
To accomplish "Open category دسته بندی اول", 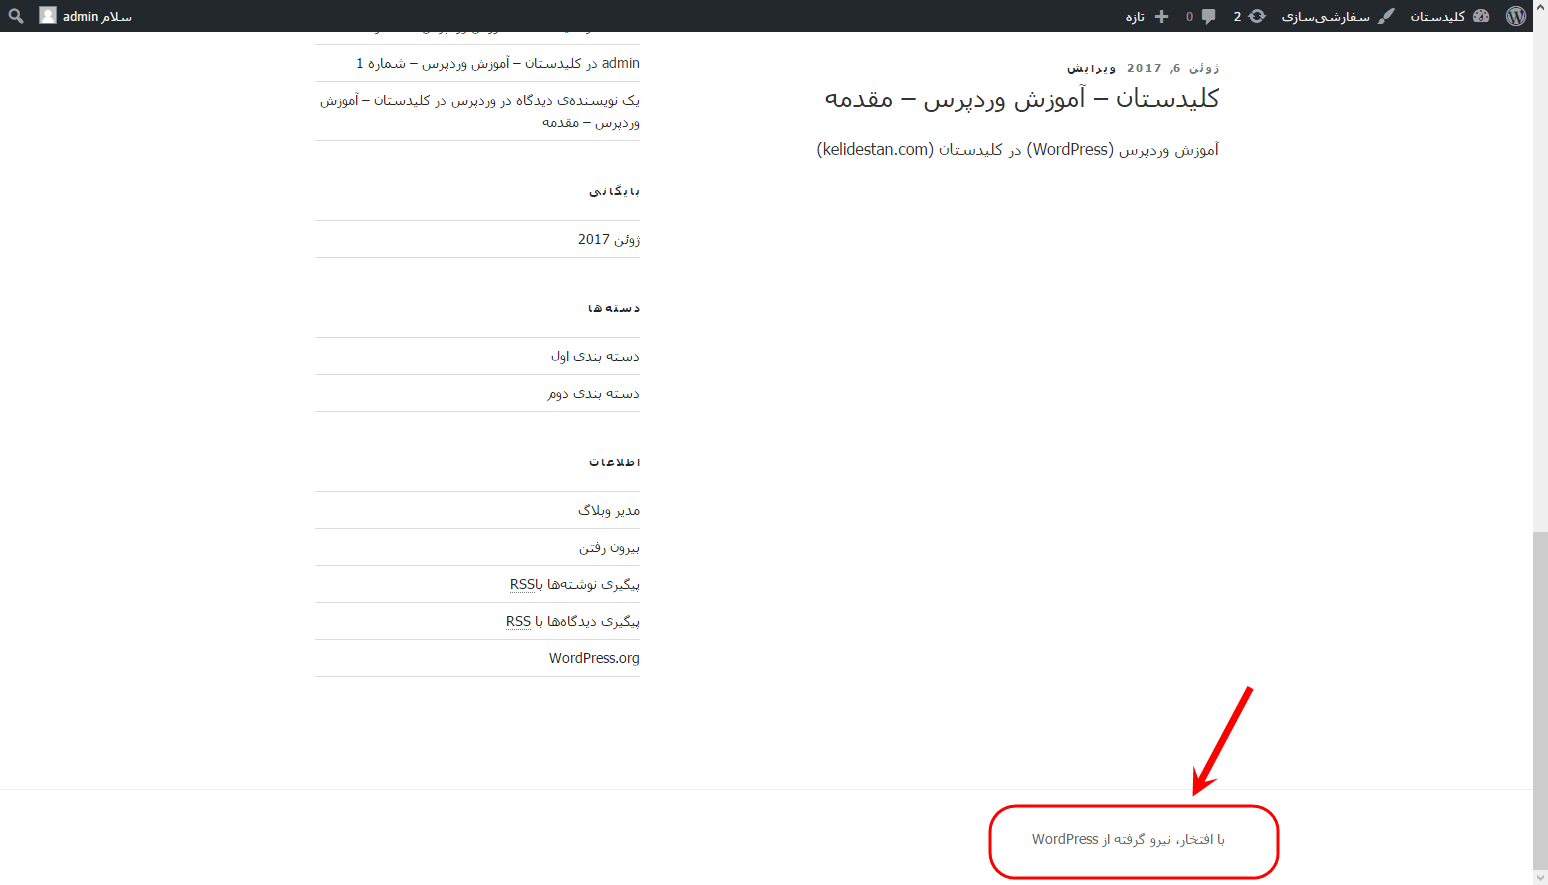I will click(x=595, y=356).
